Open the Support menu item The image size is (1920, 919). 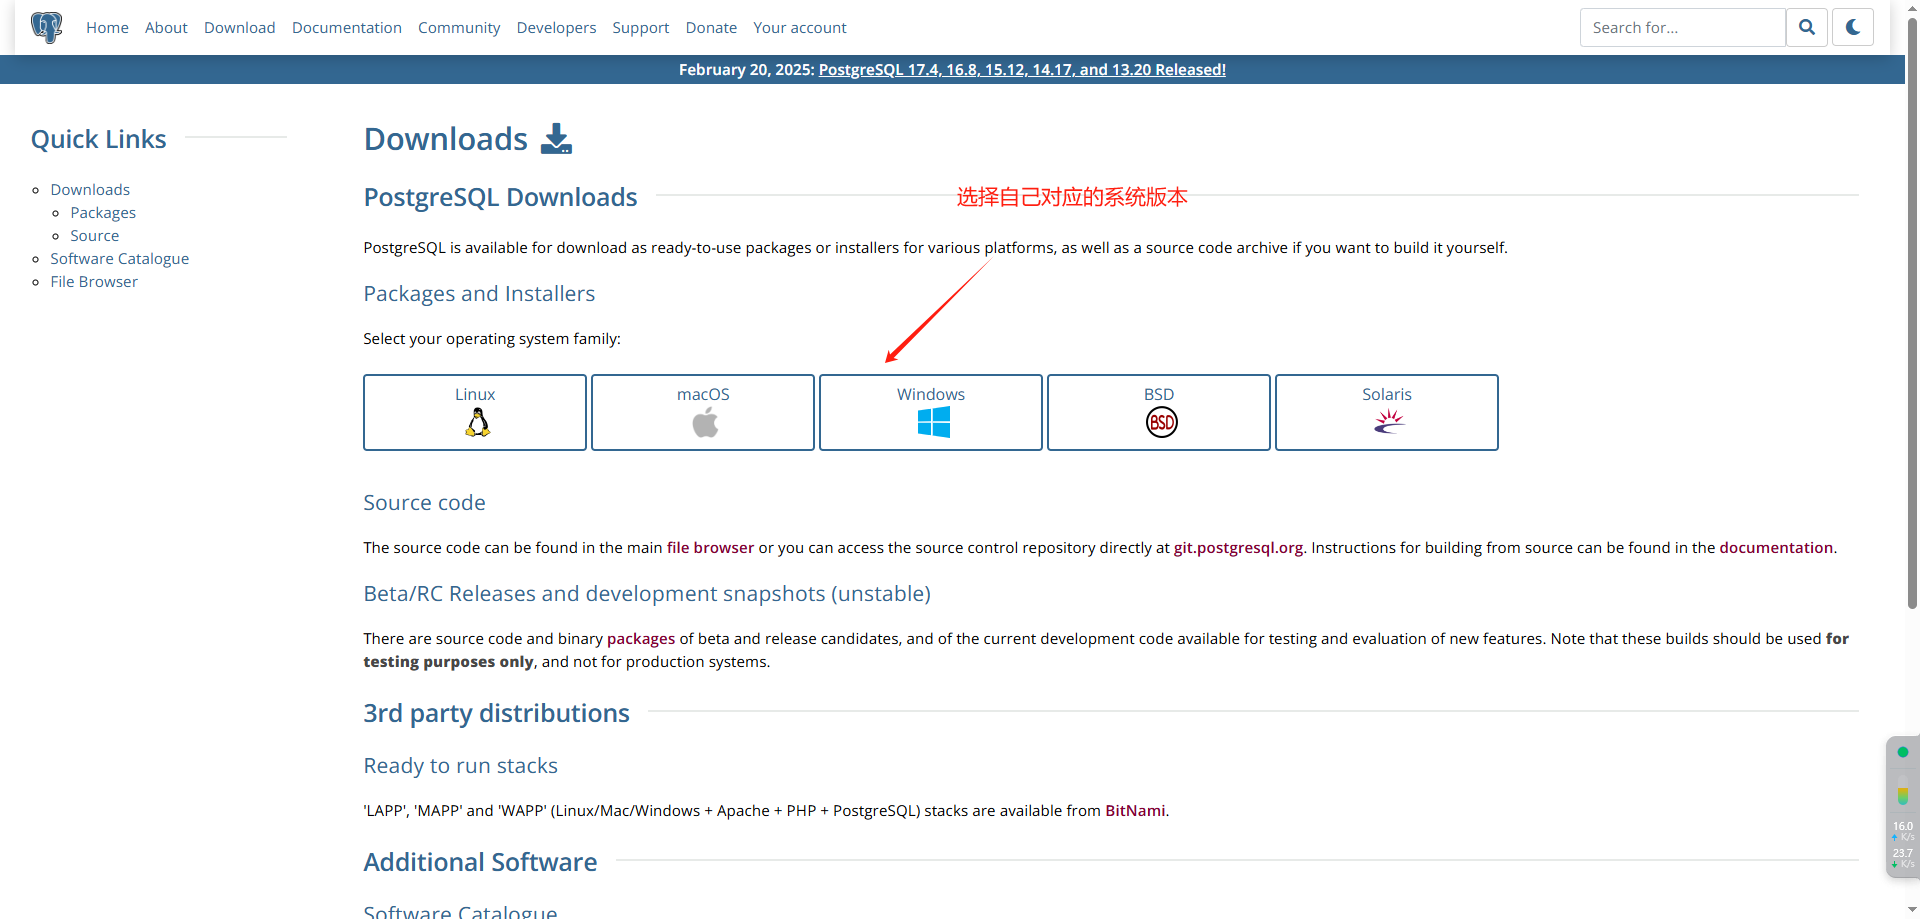(x=641, y=28)
